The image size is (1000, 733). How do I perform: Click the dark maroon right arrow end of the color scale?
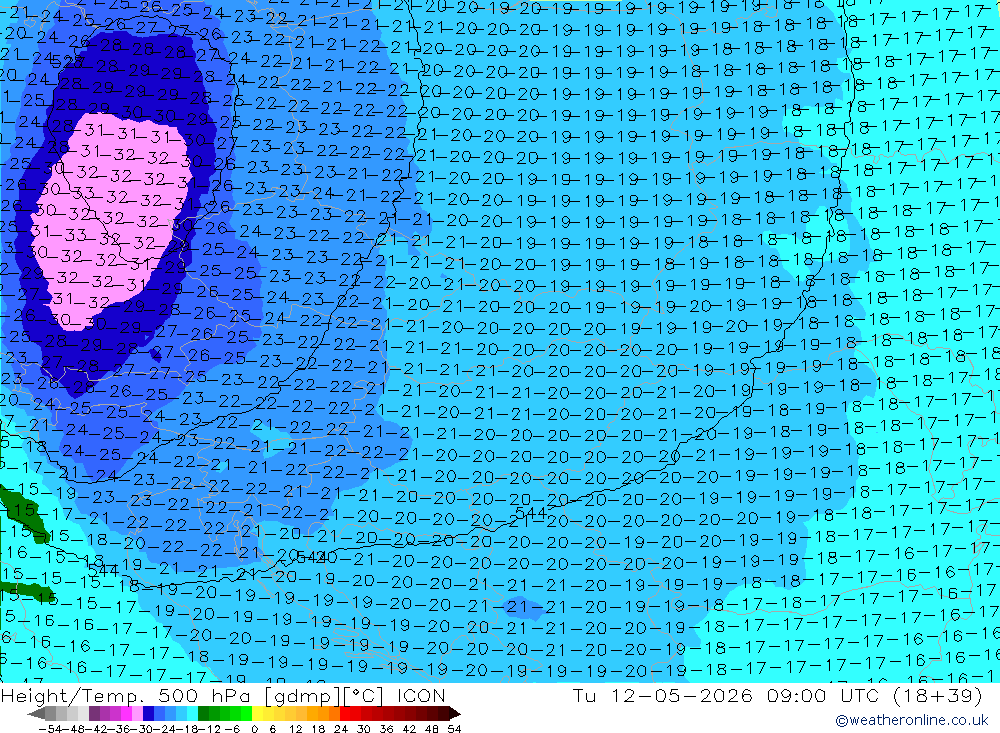click(x=455, y=714)
